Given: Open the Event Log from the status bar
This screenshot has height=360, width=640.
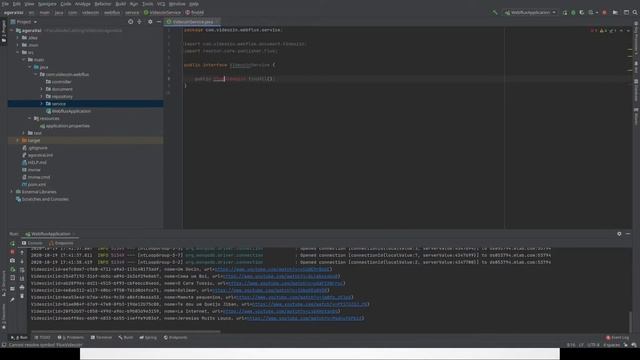Looking at the screenshot, I should (617, 338).
